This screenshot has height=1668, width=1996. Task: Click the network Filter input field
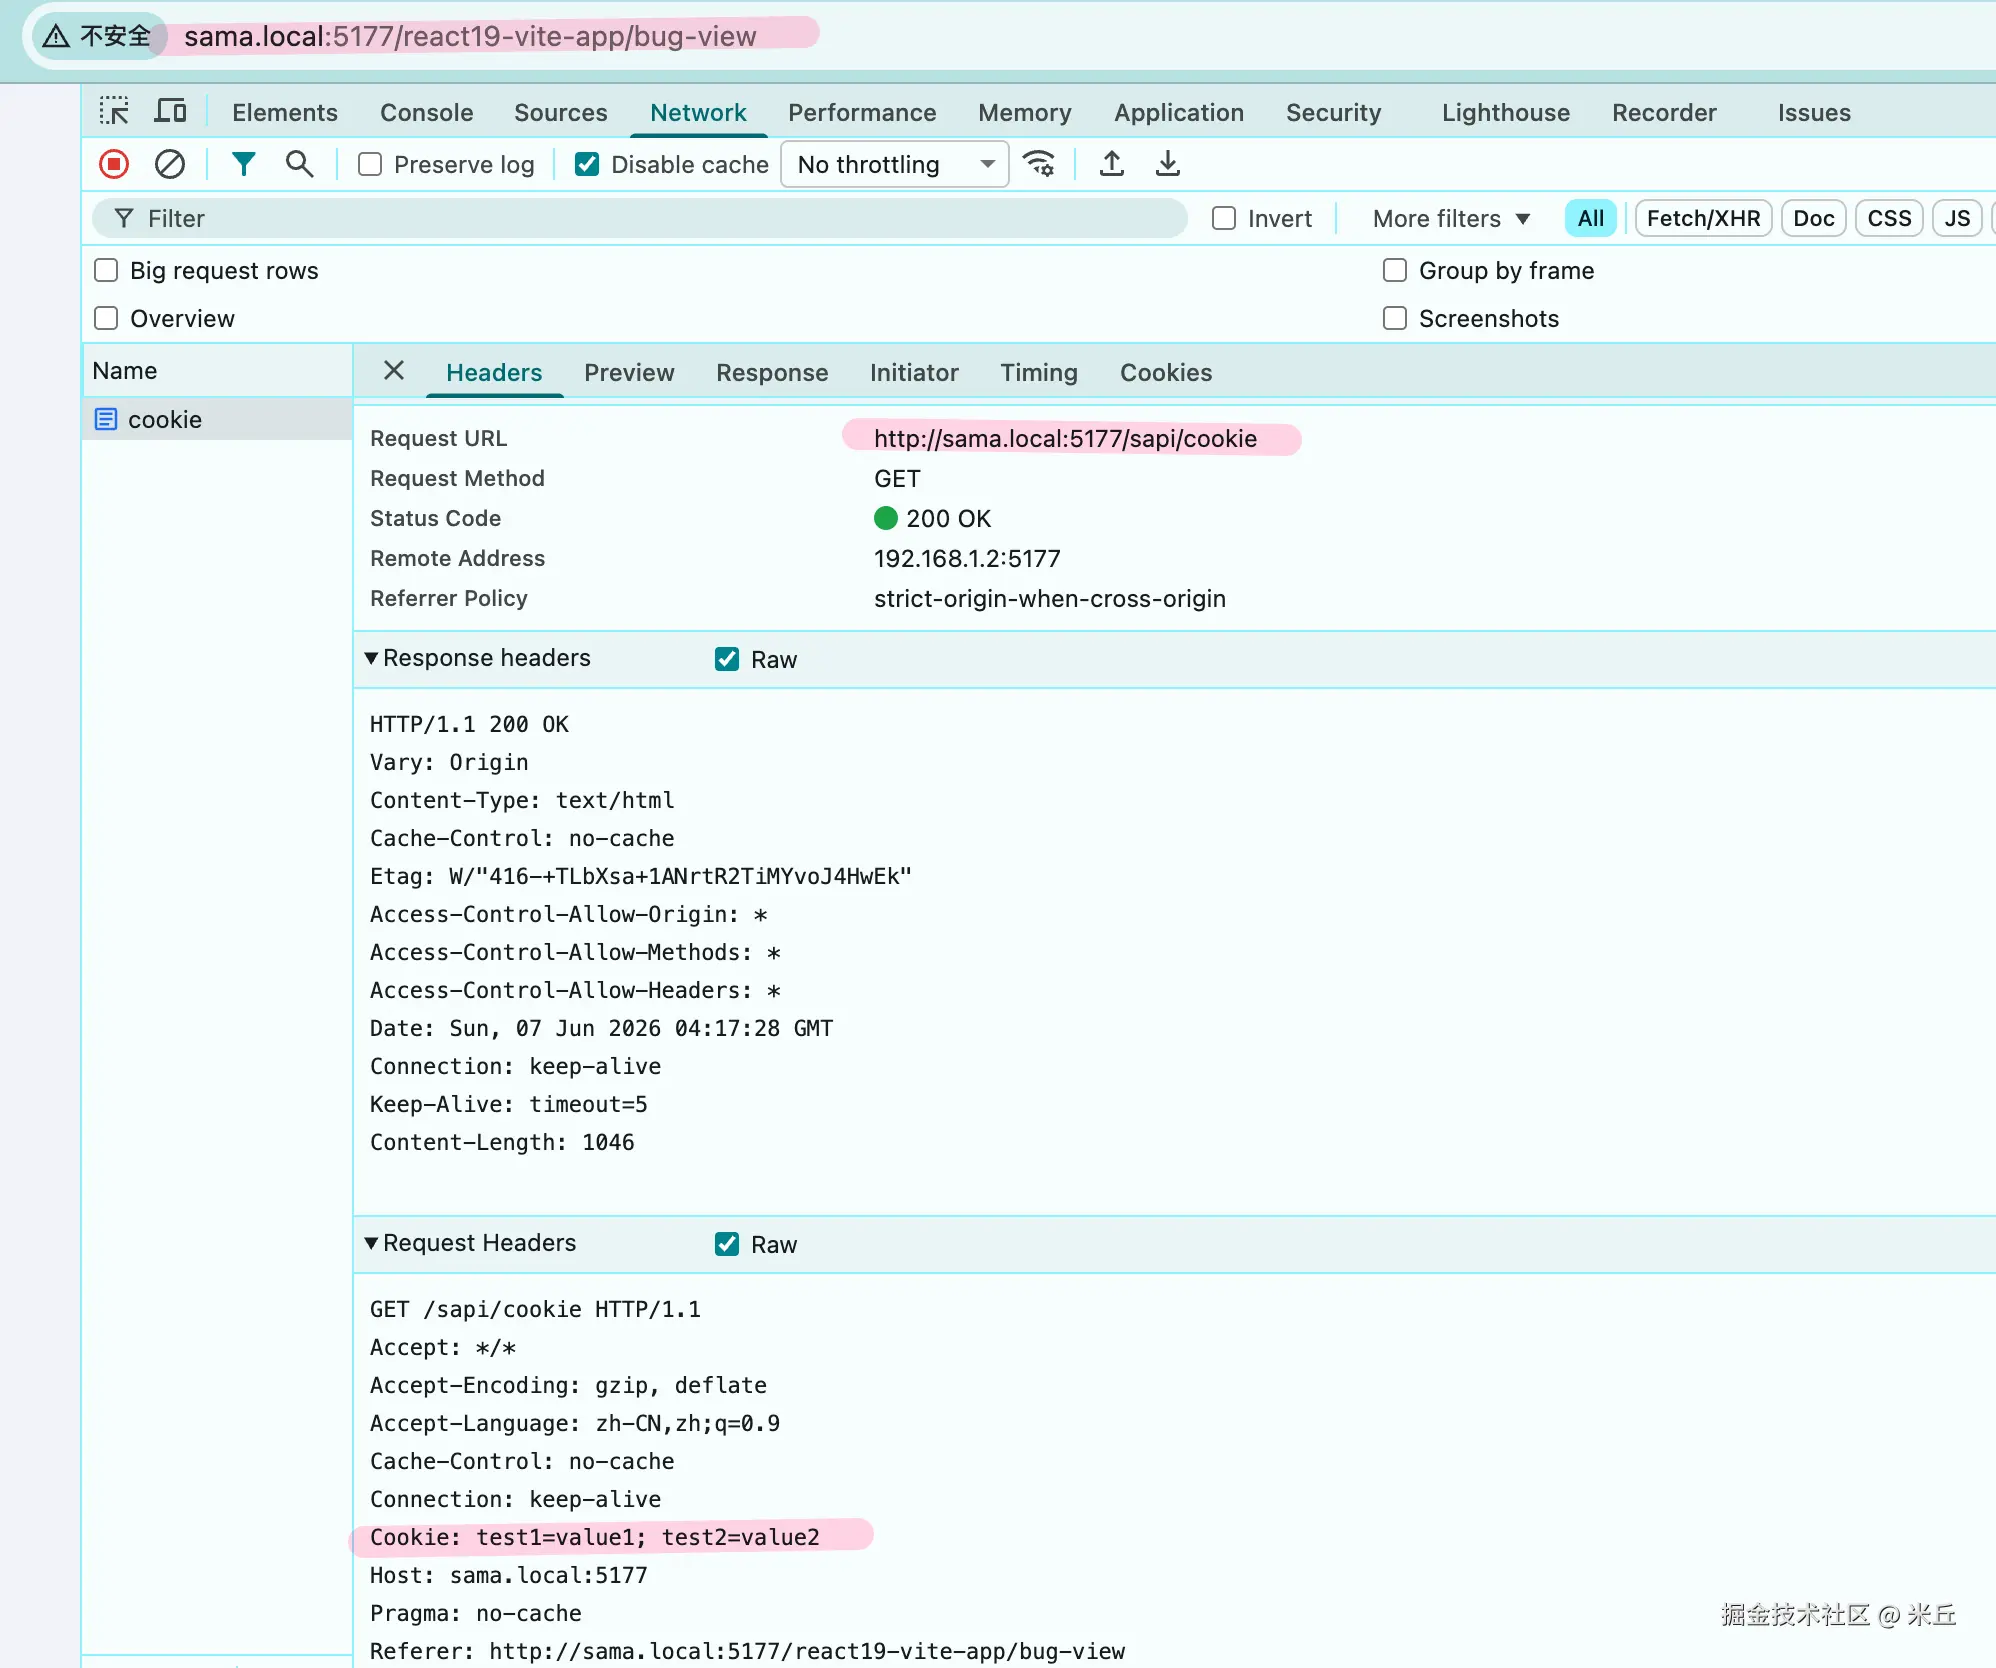[640, 218]
